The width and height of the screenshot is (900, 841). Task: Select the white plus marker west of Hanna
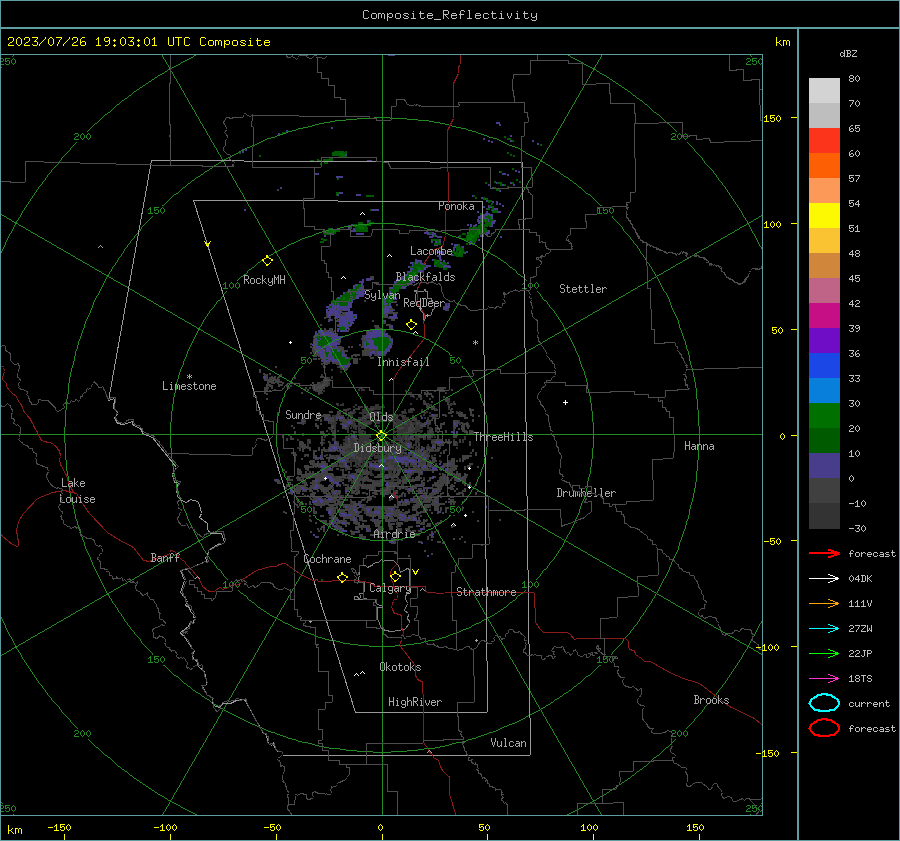pyautogui.click(x=565, y=402)
